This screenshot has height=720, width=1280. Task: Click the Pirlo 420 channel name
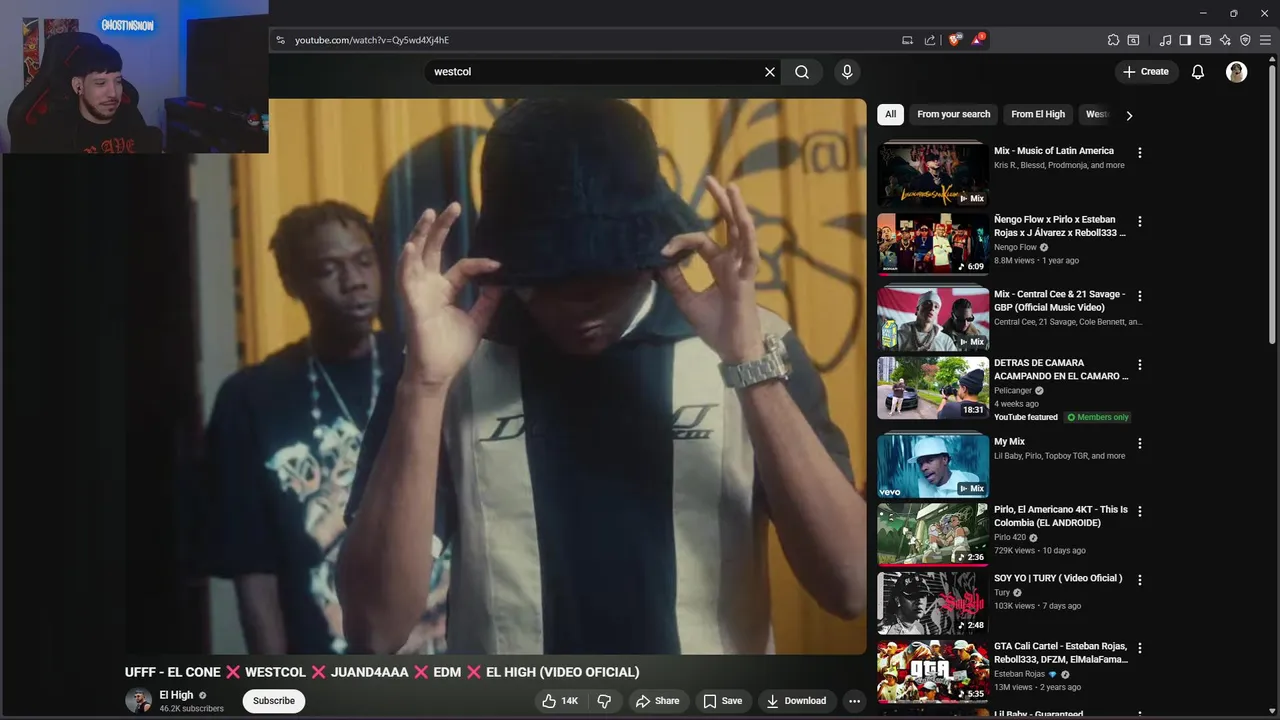(1010, 537)
